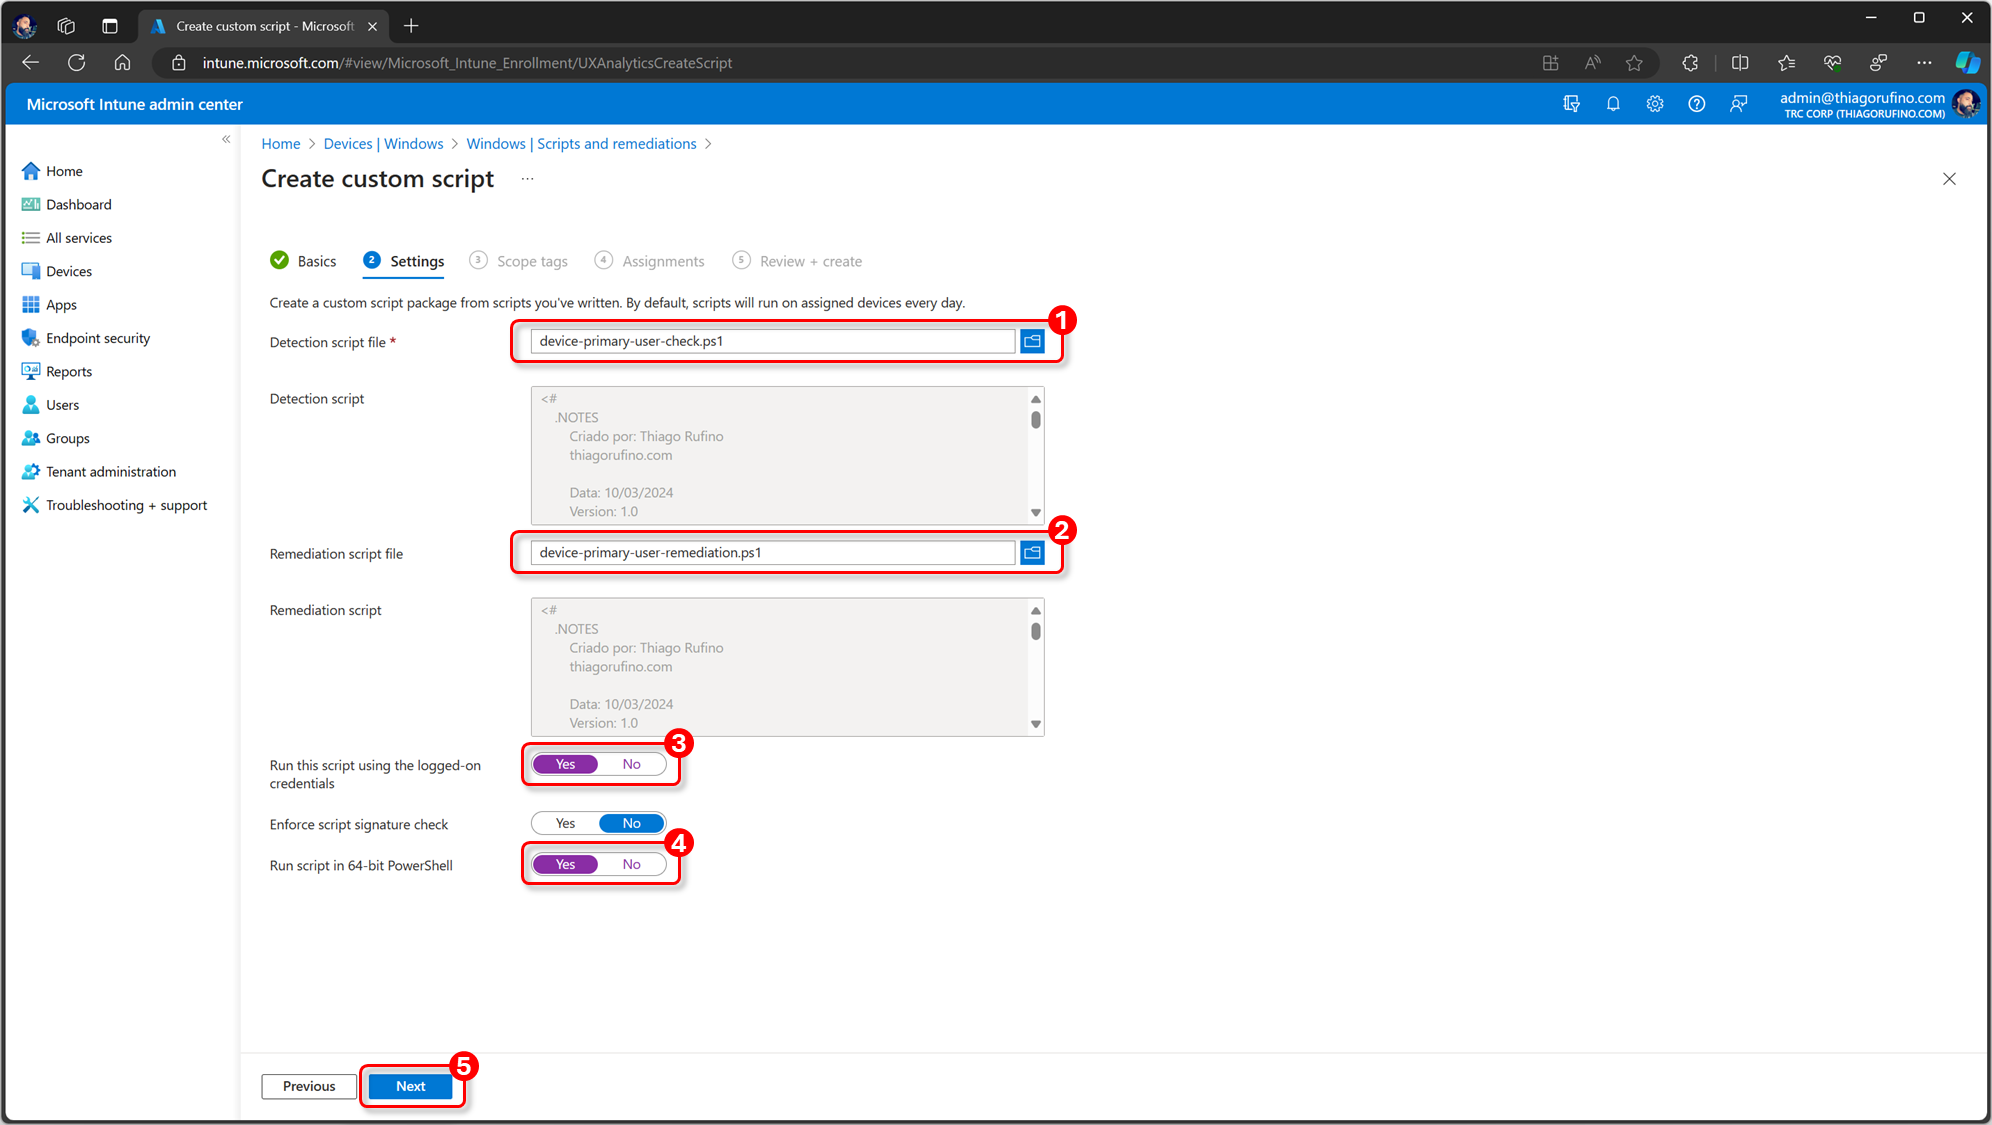The height and width of the screenshot is (1125, 1992).
Task: Add this page to favorites
Action: [x=1634, y=63]
